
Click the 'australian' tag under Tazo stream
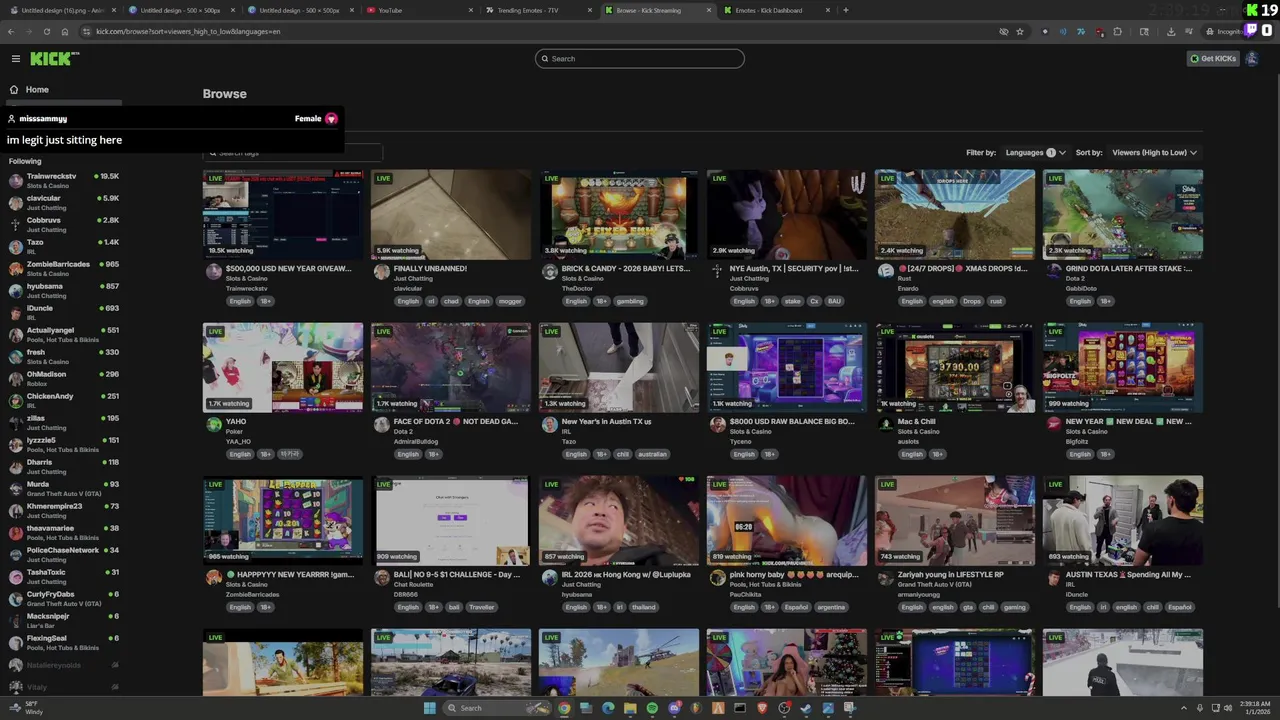coord(652,454)
